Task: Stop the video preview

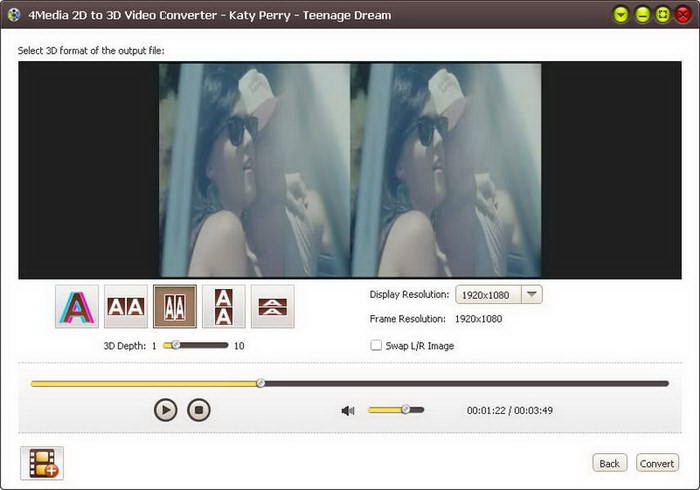Action: click(199, 410)
